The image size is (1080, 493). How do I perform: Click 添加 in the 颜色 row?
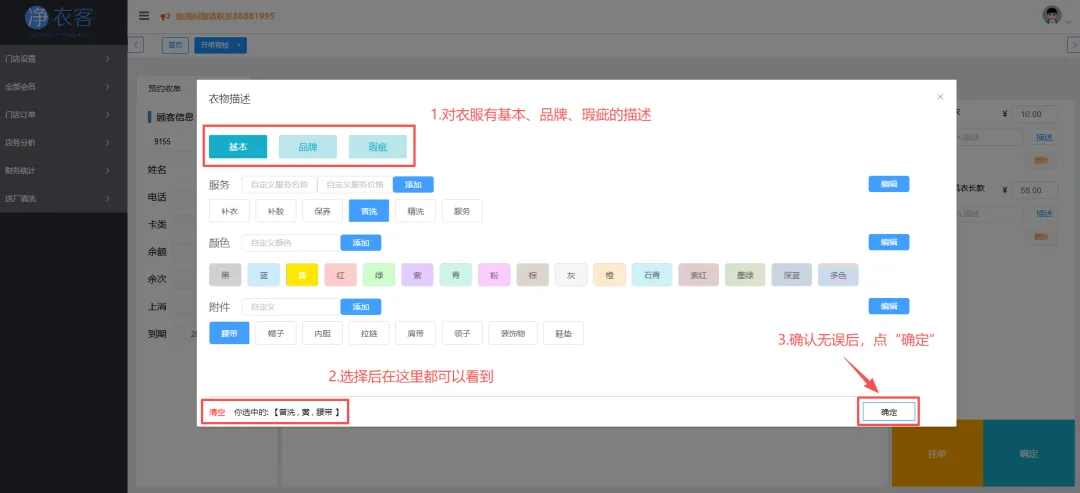361,242
